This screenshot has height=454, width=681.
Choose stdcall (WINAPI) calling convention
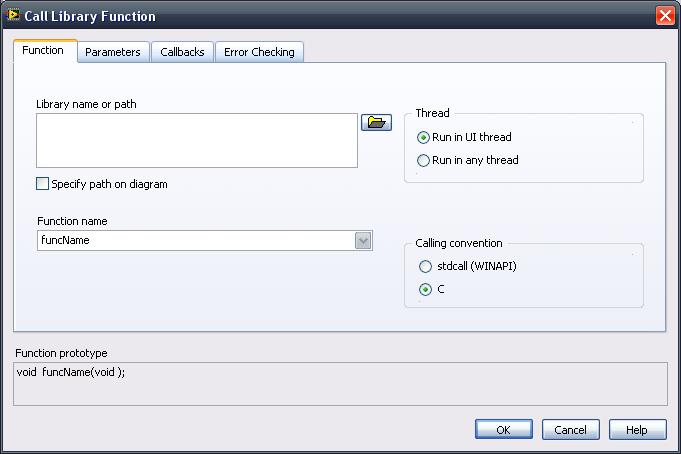[x=426, y=267]
